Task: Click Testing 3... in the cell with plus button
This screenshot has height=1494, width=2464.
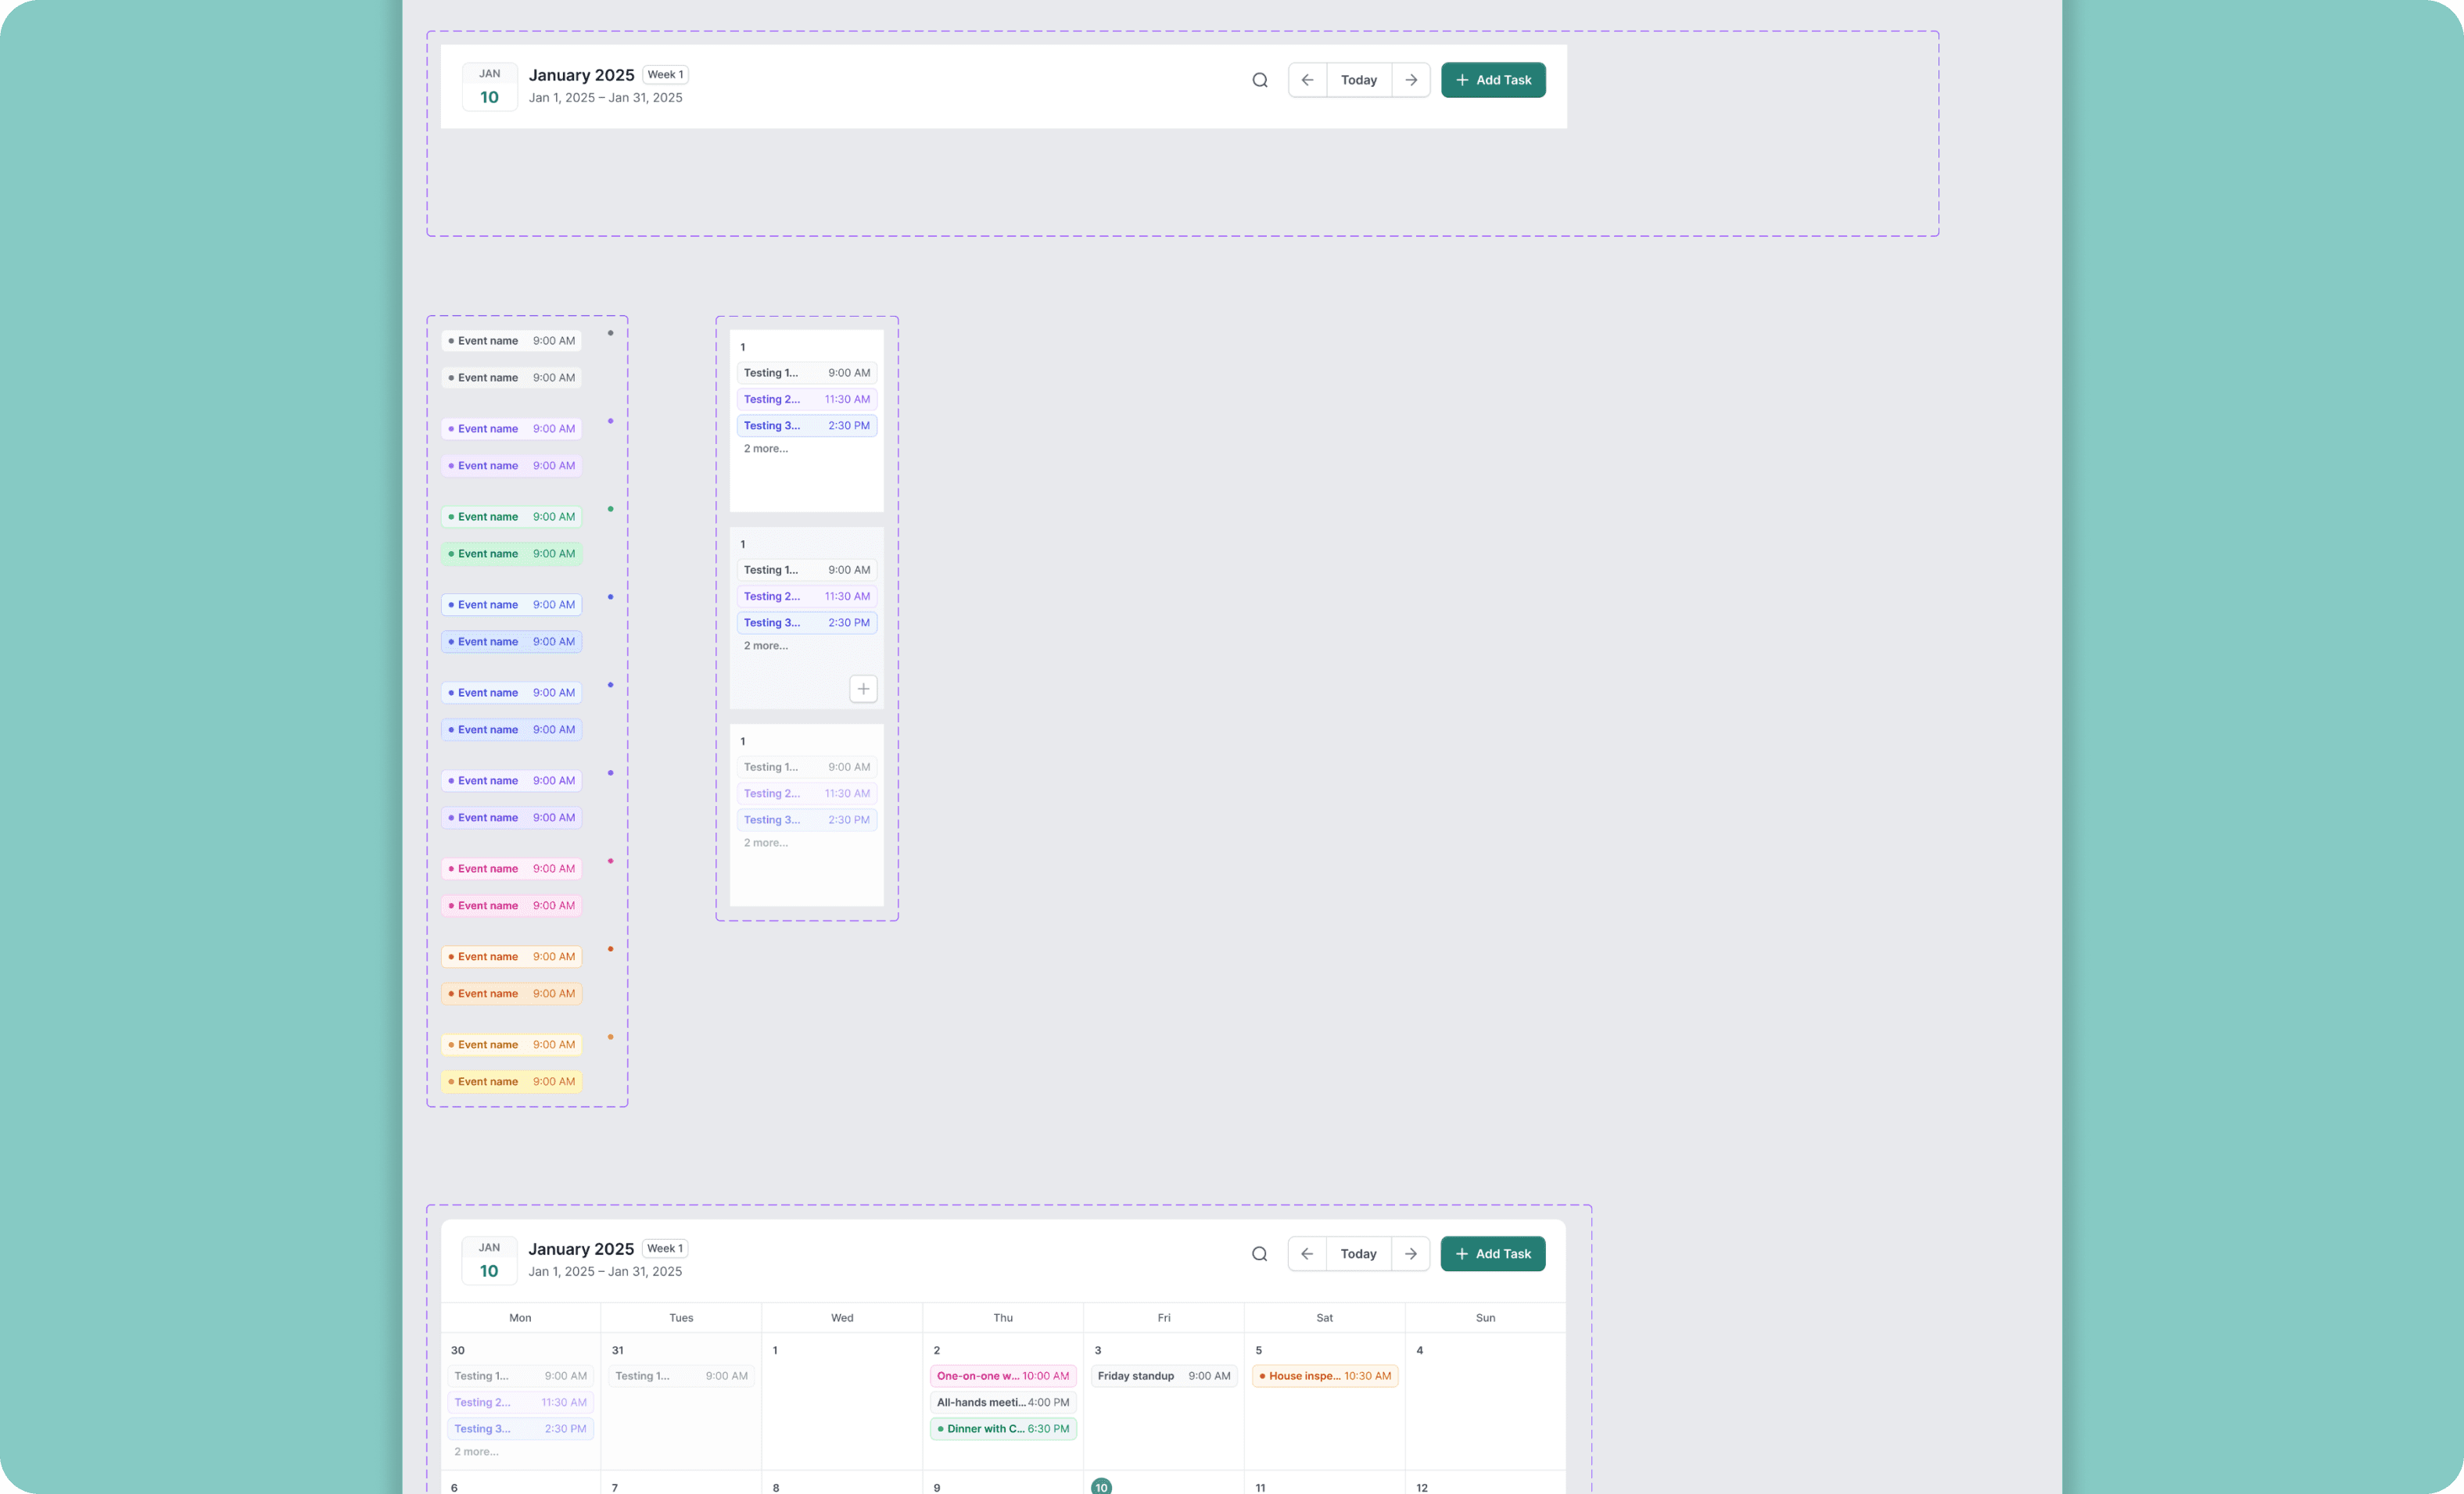Action: pos(807,623)
